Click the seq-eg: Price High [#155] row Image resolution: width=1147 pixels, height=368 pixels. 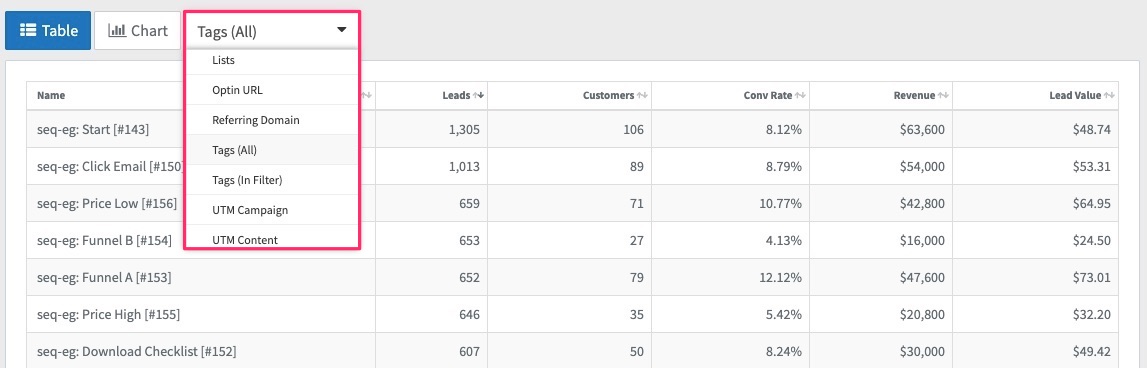pyautogui.click(x=572, y=315)
